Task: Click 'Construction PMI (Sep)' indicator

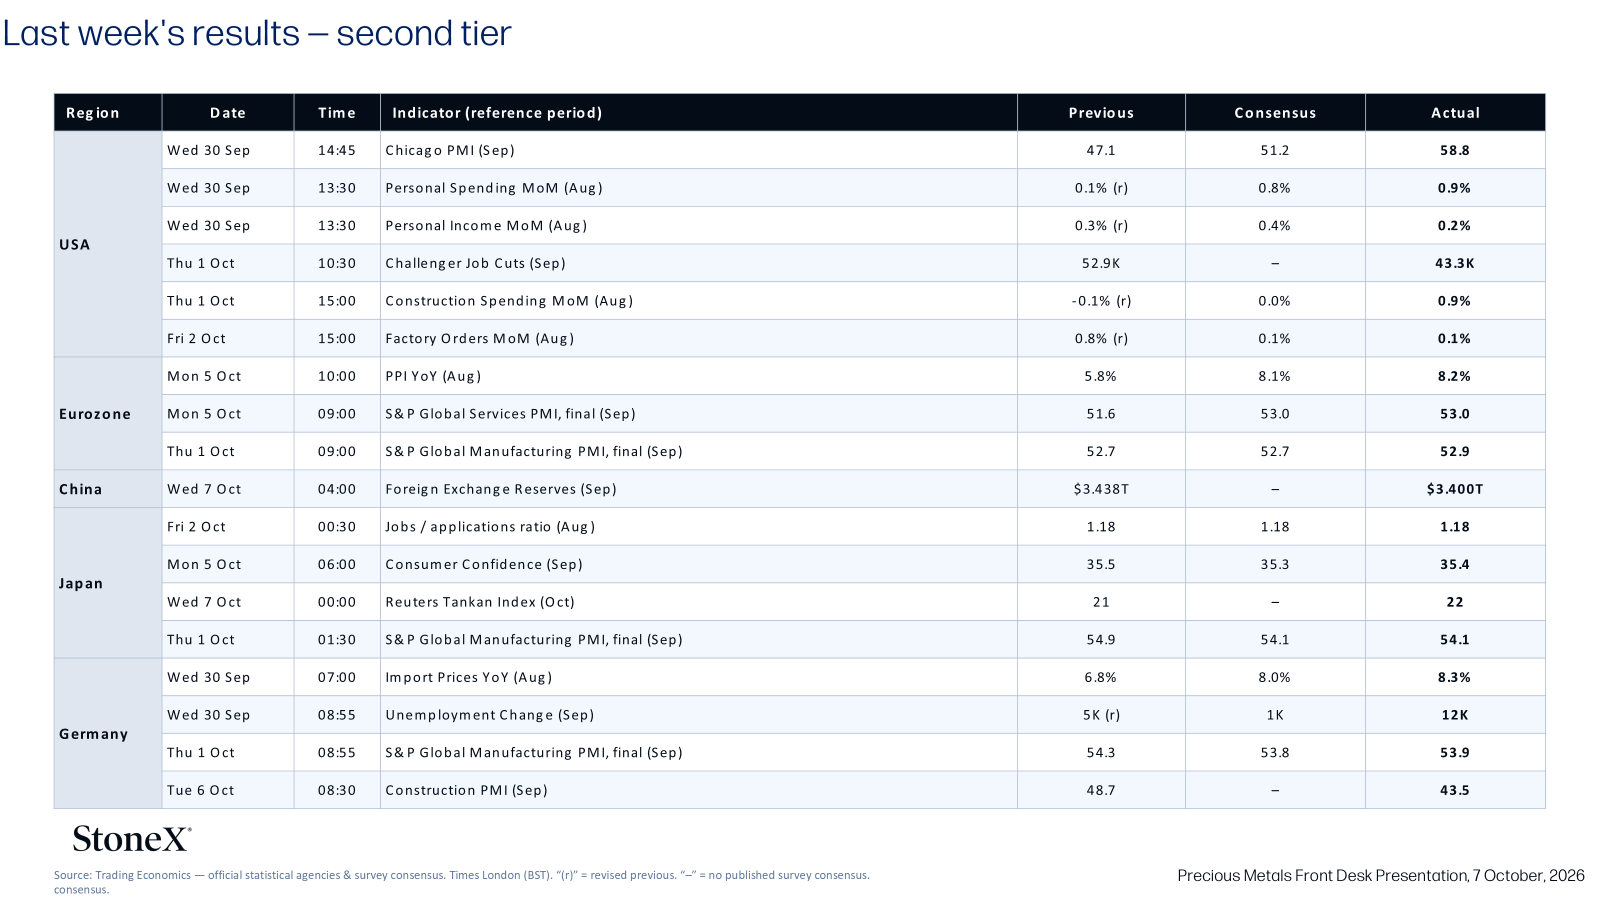Action: click(x=467, y=790)
